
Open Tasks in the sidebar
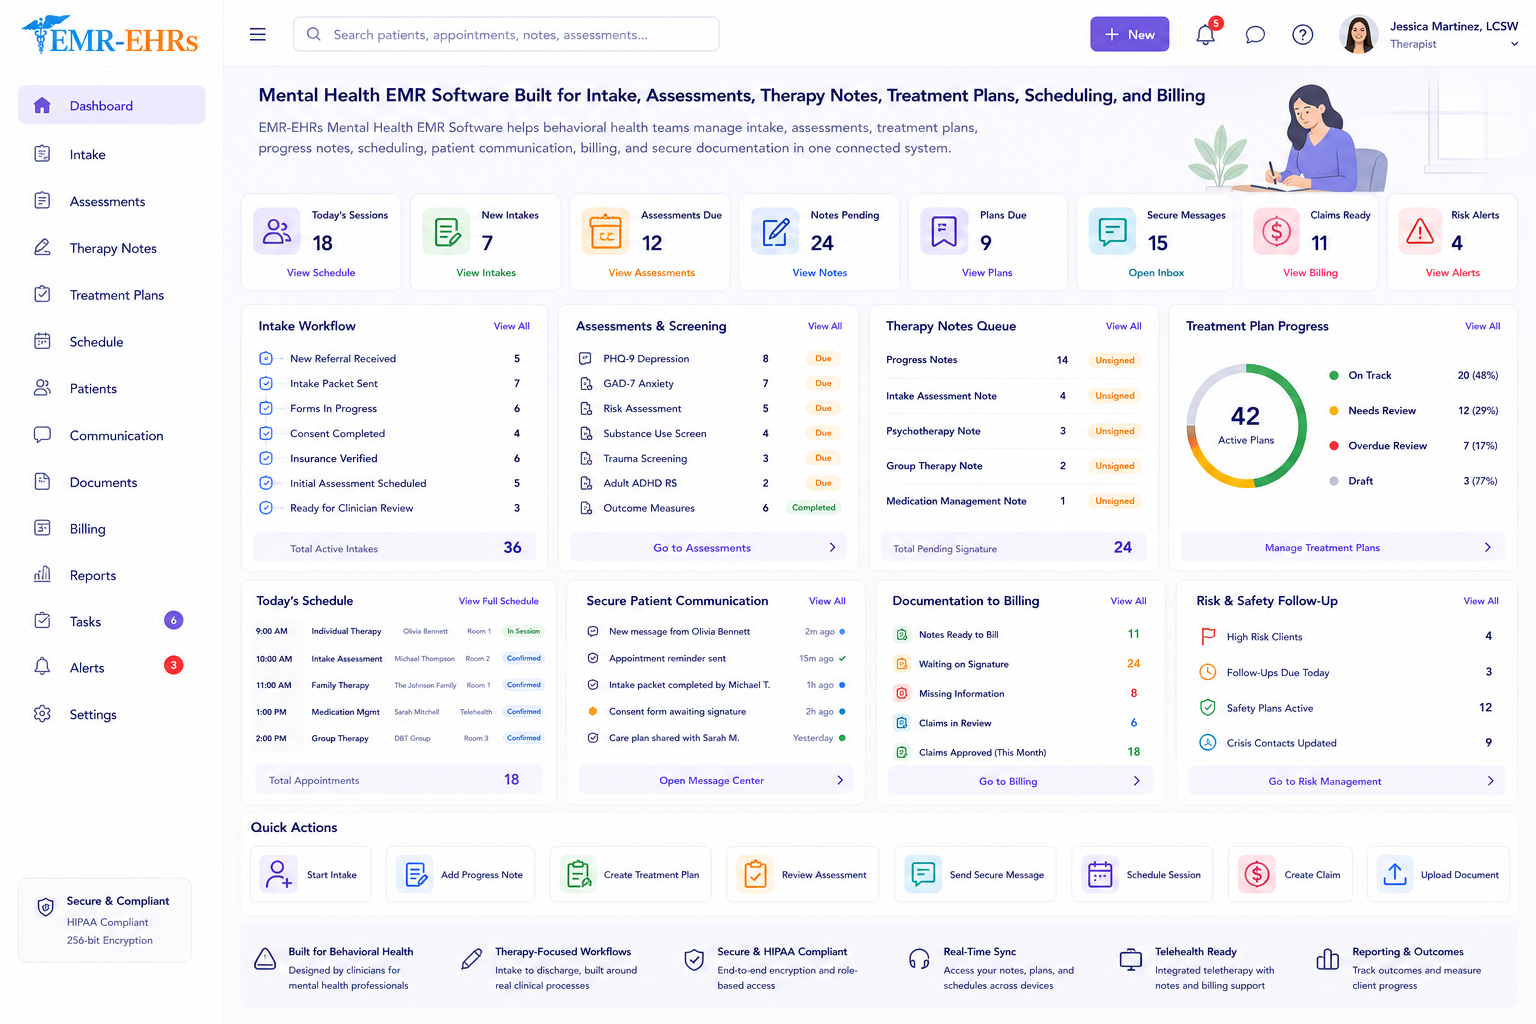click(x=112, y=621)
